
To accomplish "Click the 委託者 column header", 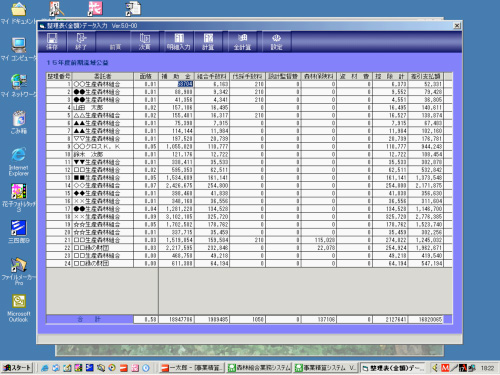I will coord(103,76).
